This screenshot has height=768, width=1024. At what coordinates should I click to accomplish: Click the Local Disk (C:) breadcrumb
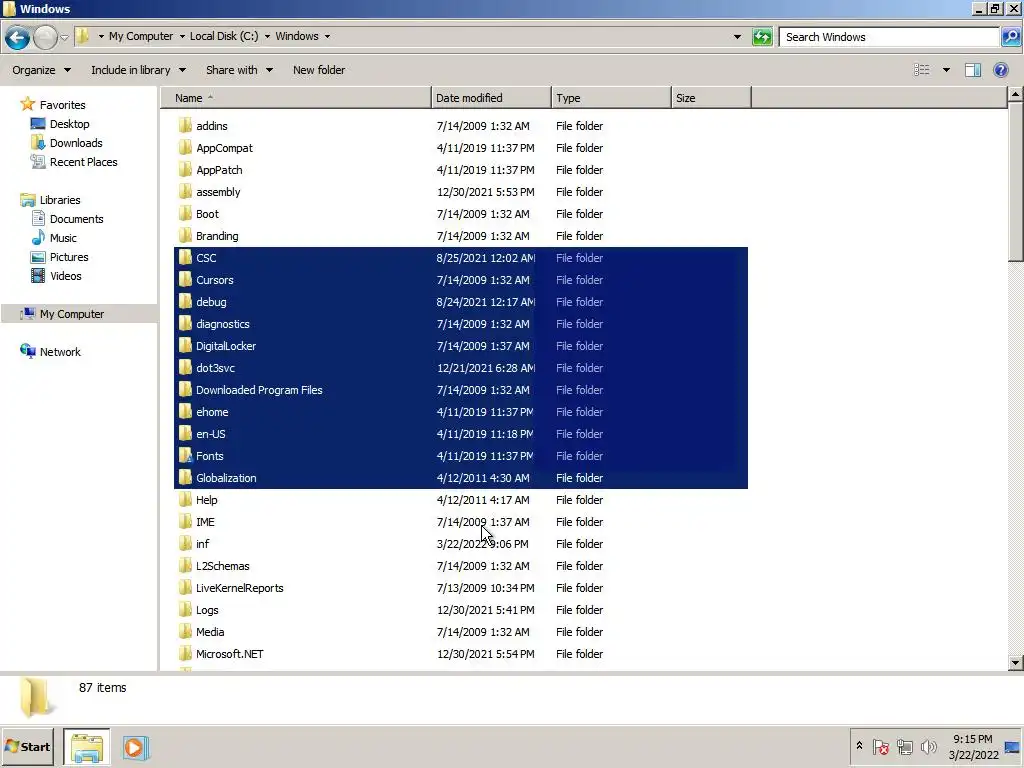(224, 37)
